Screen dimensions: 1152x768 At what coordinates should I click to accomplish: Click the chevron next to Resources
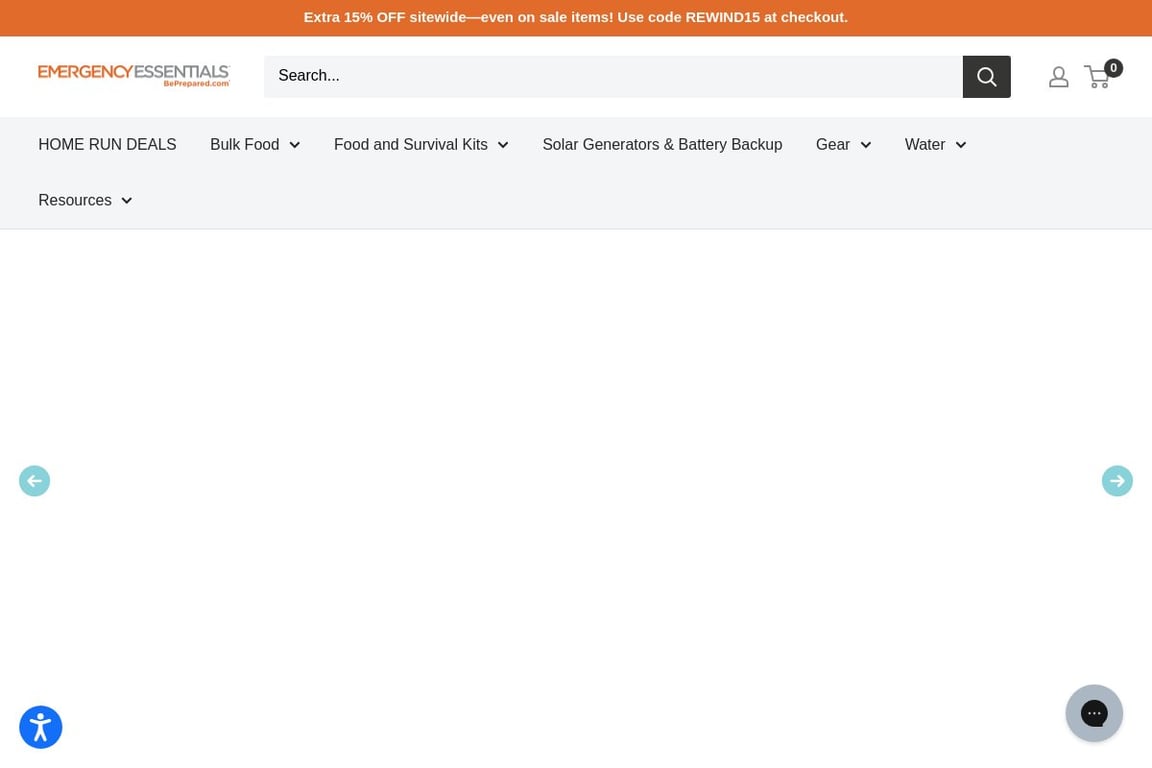coord(127,201)
